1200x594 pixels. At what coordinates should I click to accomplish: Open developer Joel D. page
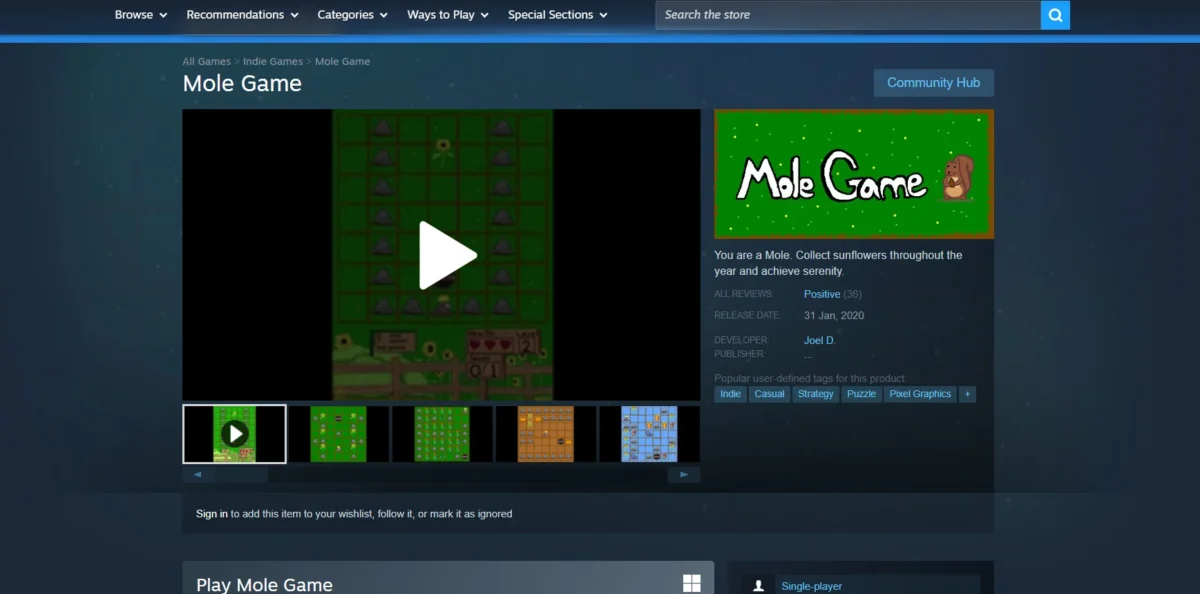coord(820,340)
